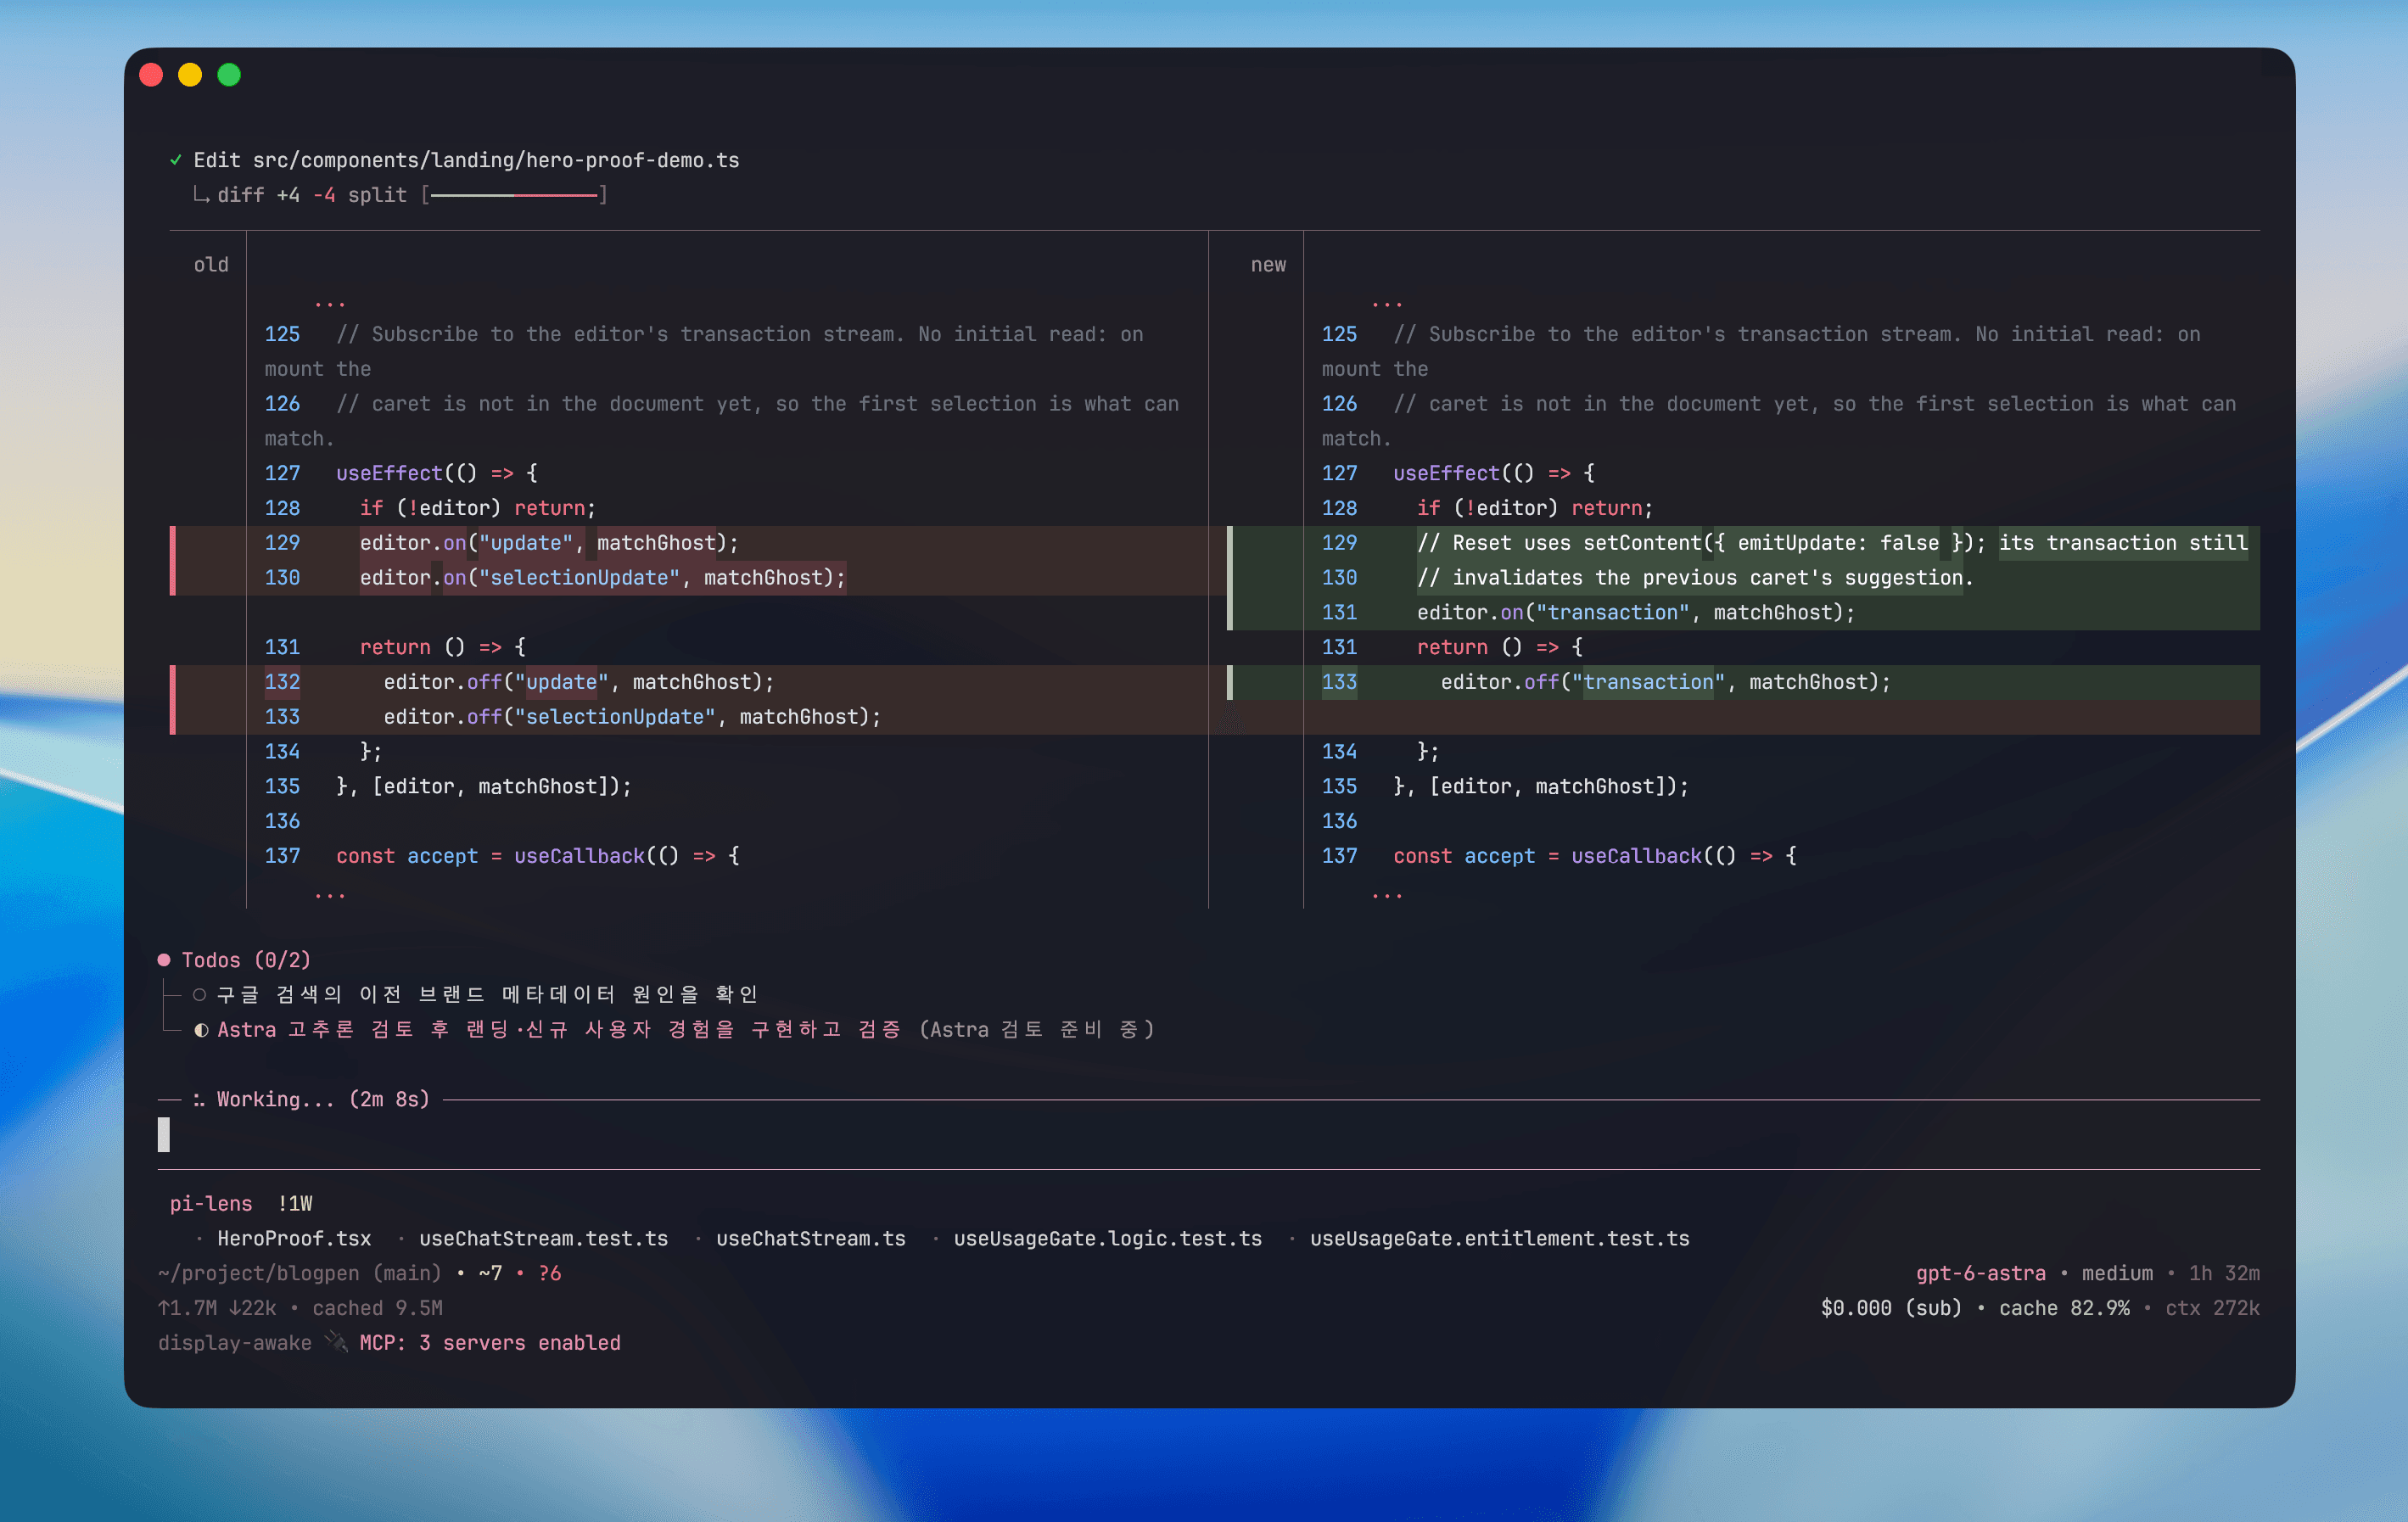
Task: Click the ?6 untracked files indicator
Action: tap(550, 1274)
